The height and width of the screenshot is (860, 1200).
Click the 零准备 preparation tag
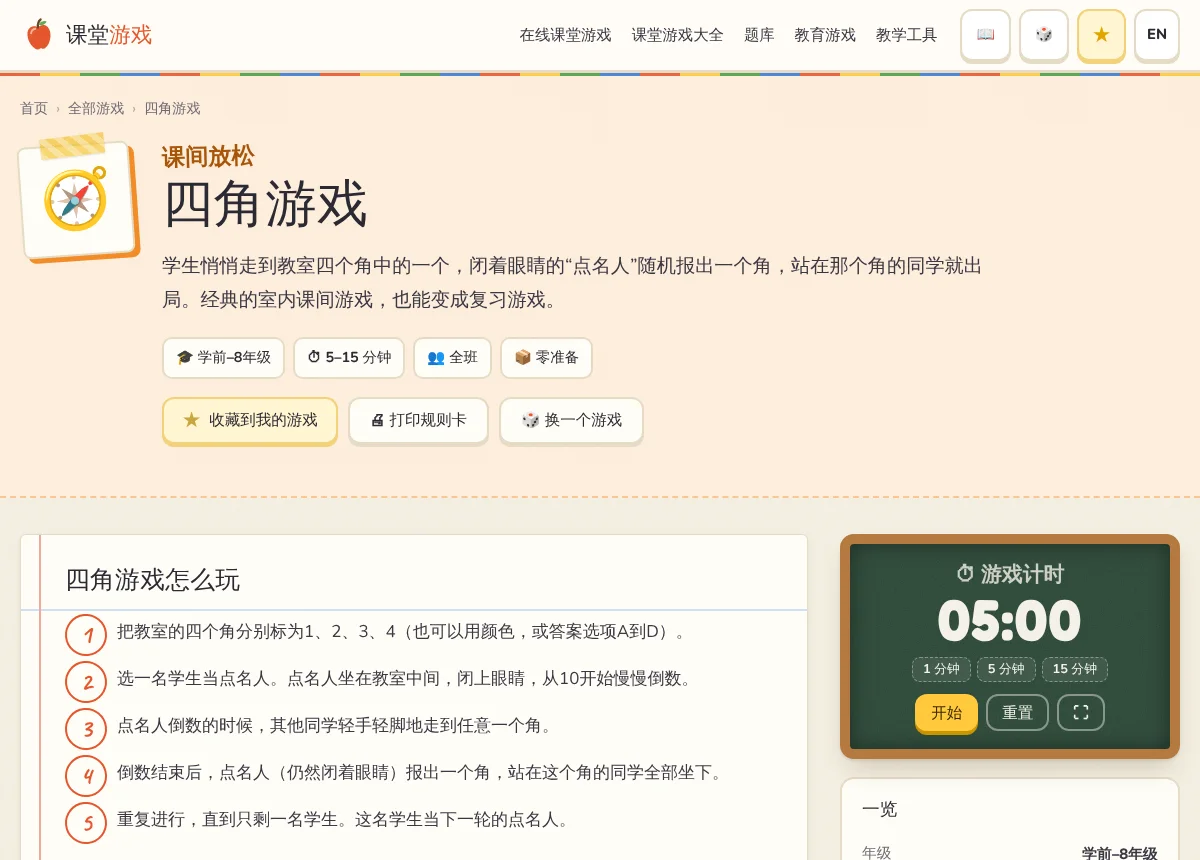coord(546,358)
